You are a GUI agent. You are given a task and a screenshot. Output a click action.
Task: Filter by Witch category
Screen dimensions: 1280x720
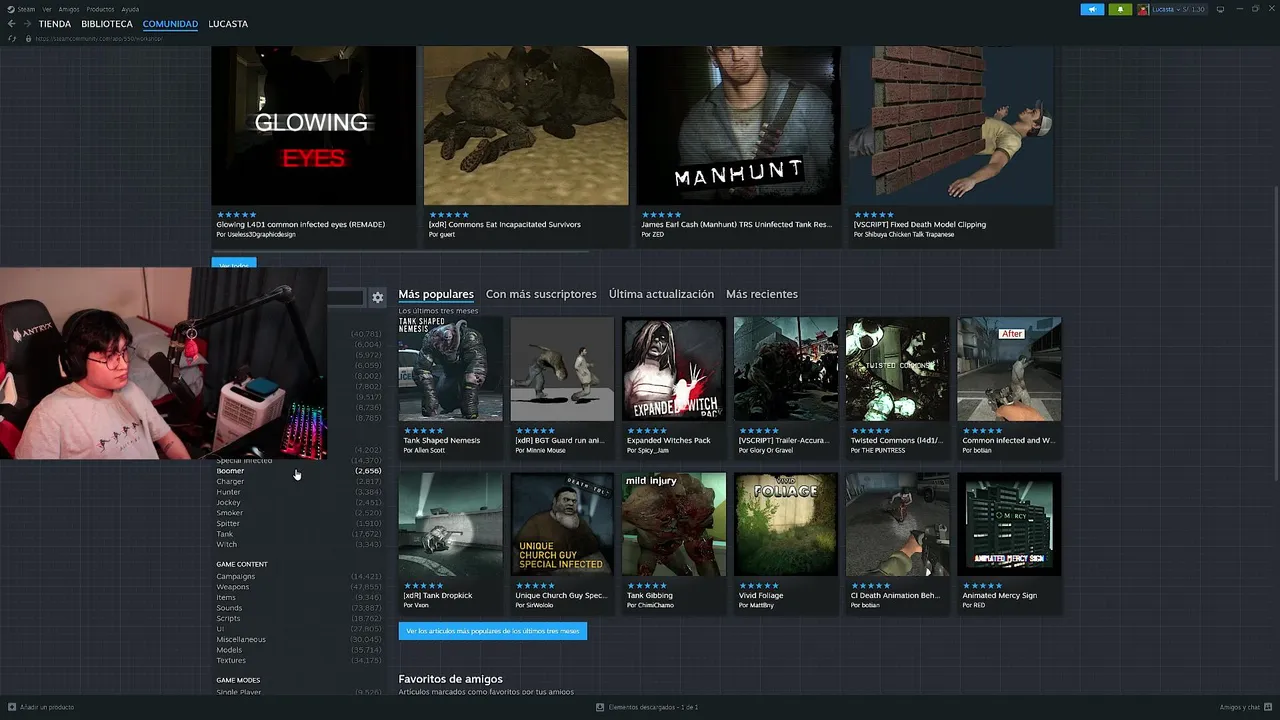[x=226, y=545]
